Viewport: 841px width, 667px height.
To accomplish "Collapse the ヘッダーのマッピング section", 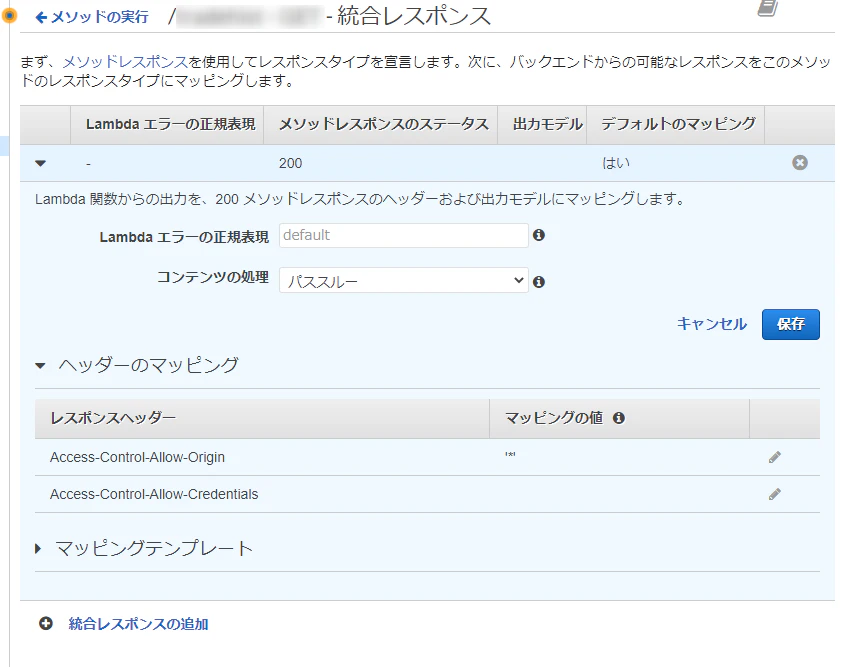I will point(40,366).
